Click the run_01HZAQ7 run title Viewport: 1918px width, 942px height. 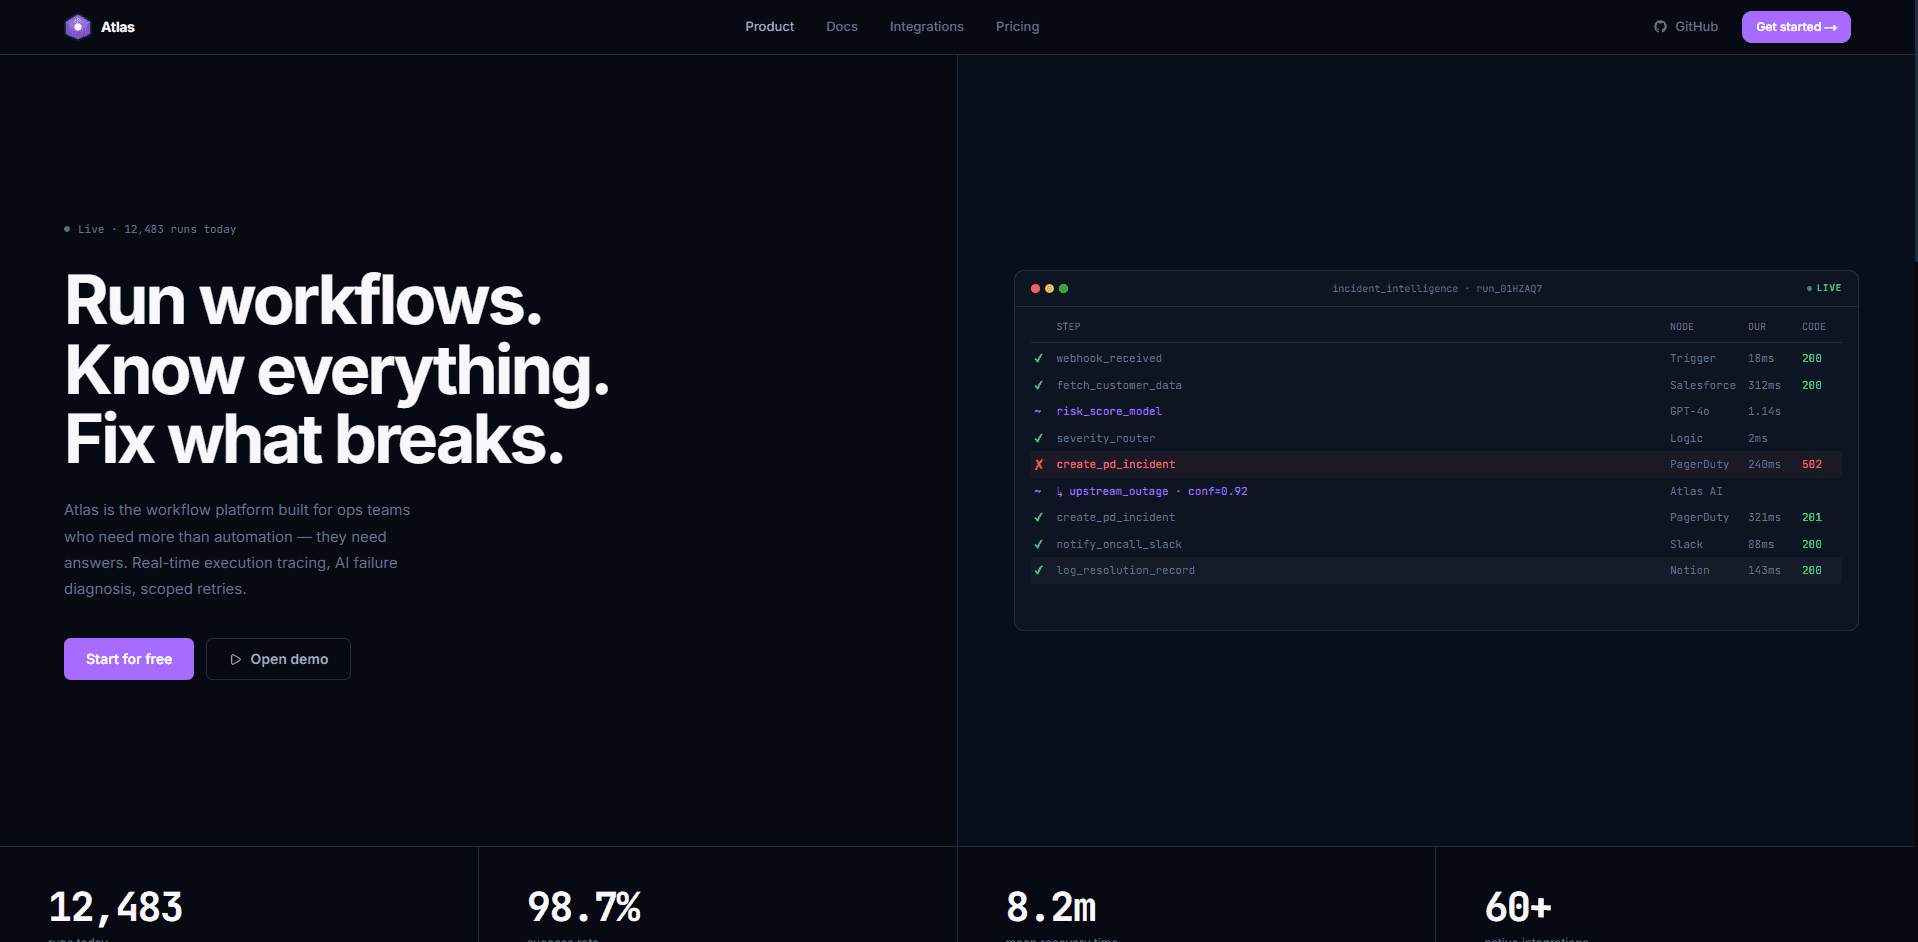click(x=1509, y=289)
